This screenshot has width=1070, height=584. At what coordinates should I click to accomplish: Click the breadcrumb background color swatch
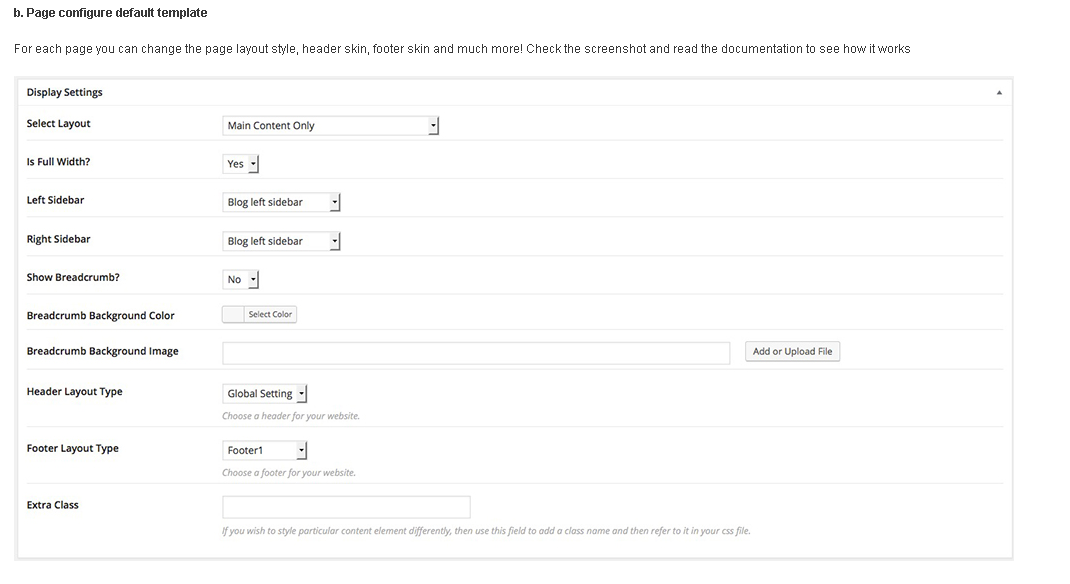[233, 314]
